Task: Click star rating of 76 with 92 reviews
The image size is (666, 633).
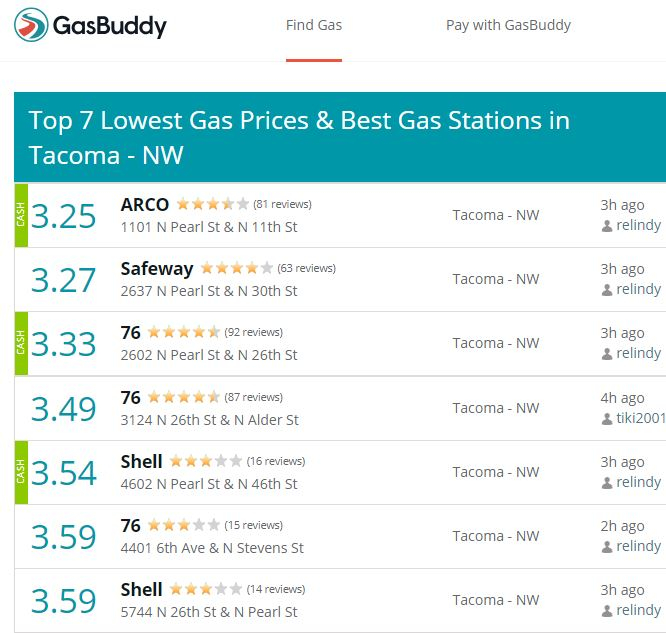Action: tap(184, 332)
